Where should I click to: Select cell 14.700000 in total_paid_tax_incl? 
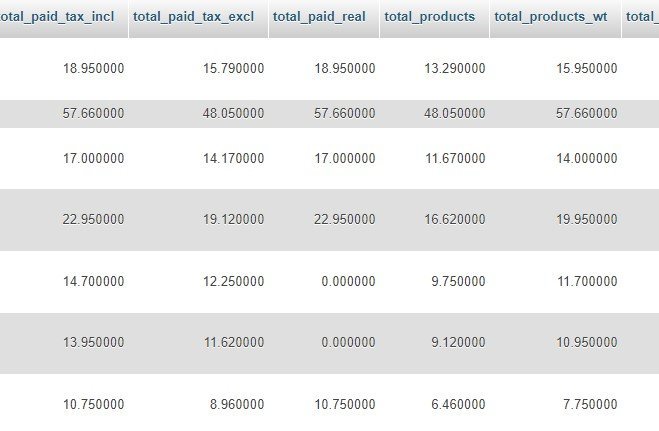pyautogui.click(x=93, y=281)
